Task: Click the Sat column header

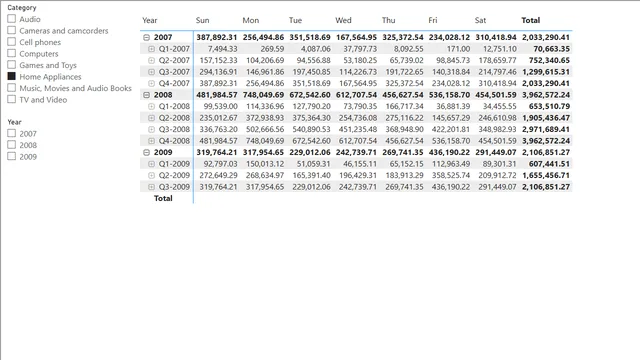Action: 480,20
